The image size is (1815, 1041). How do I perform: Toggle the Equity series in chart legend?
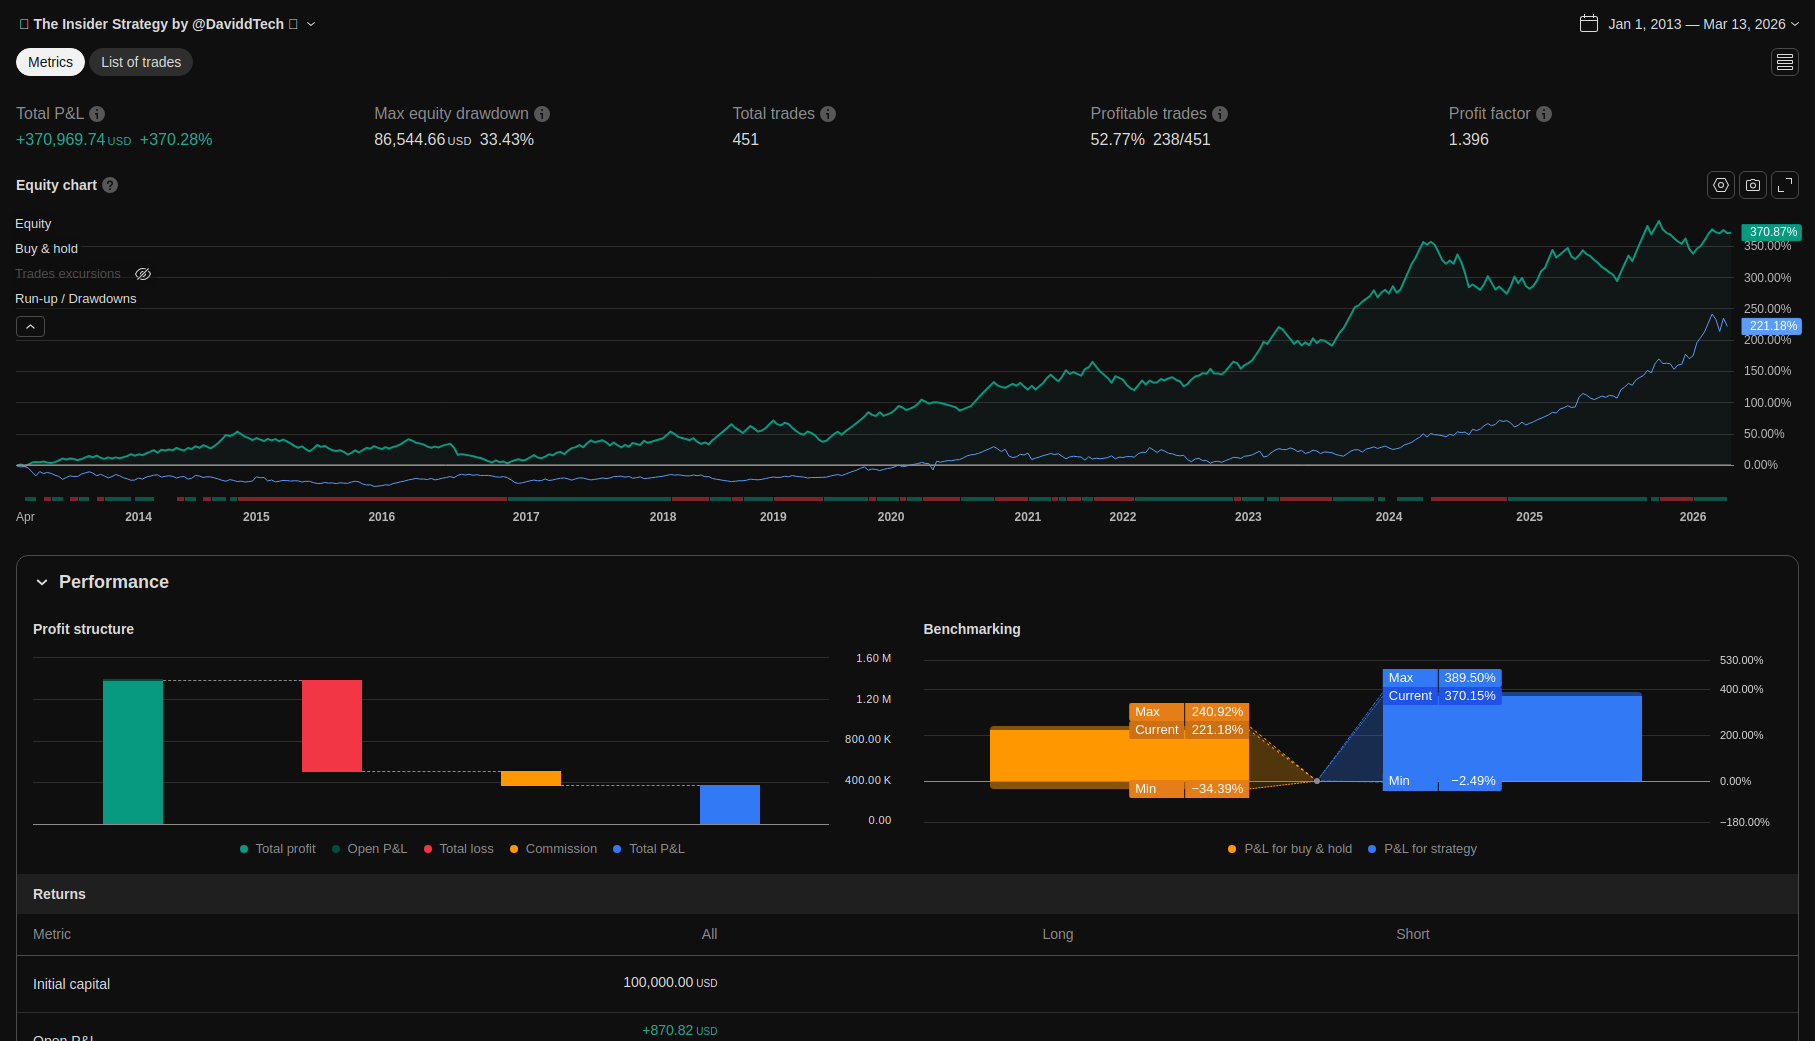pos(33,224)
